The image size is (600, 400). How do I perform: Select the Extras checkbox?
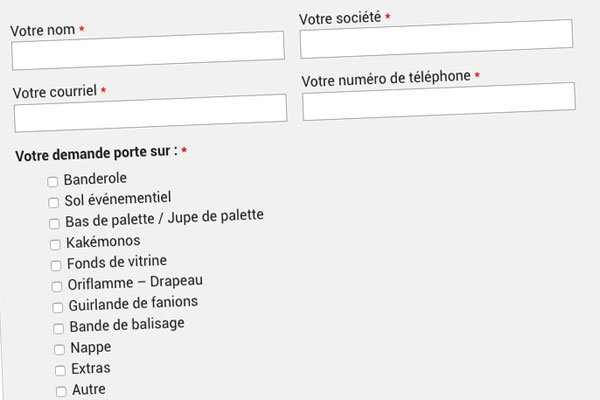(61, 370)
